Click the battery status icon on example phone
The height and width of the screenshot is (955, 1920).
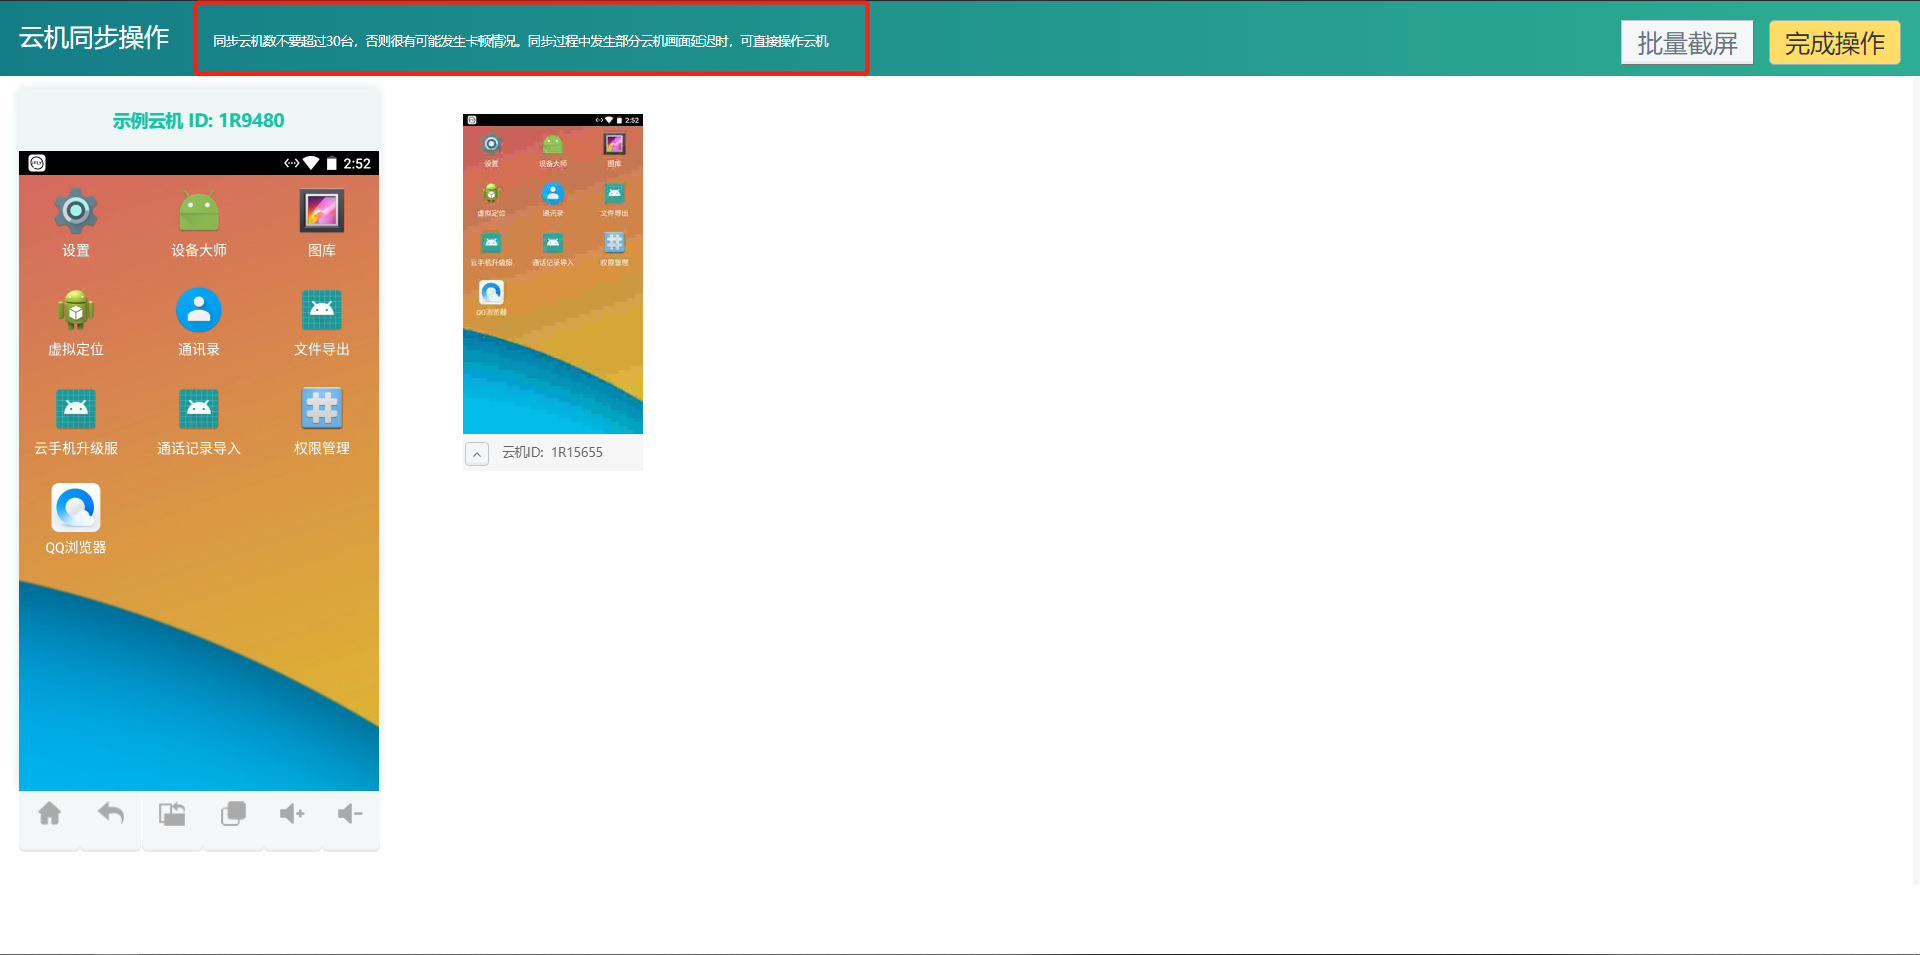coord(332,163)
